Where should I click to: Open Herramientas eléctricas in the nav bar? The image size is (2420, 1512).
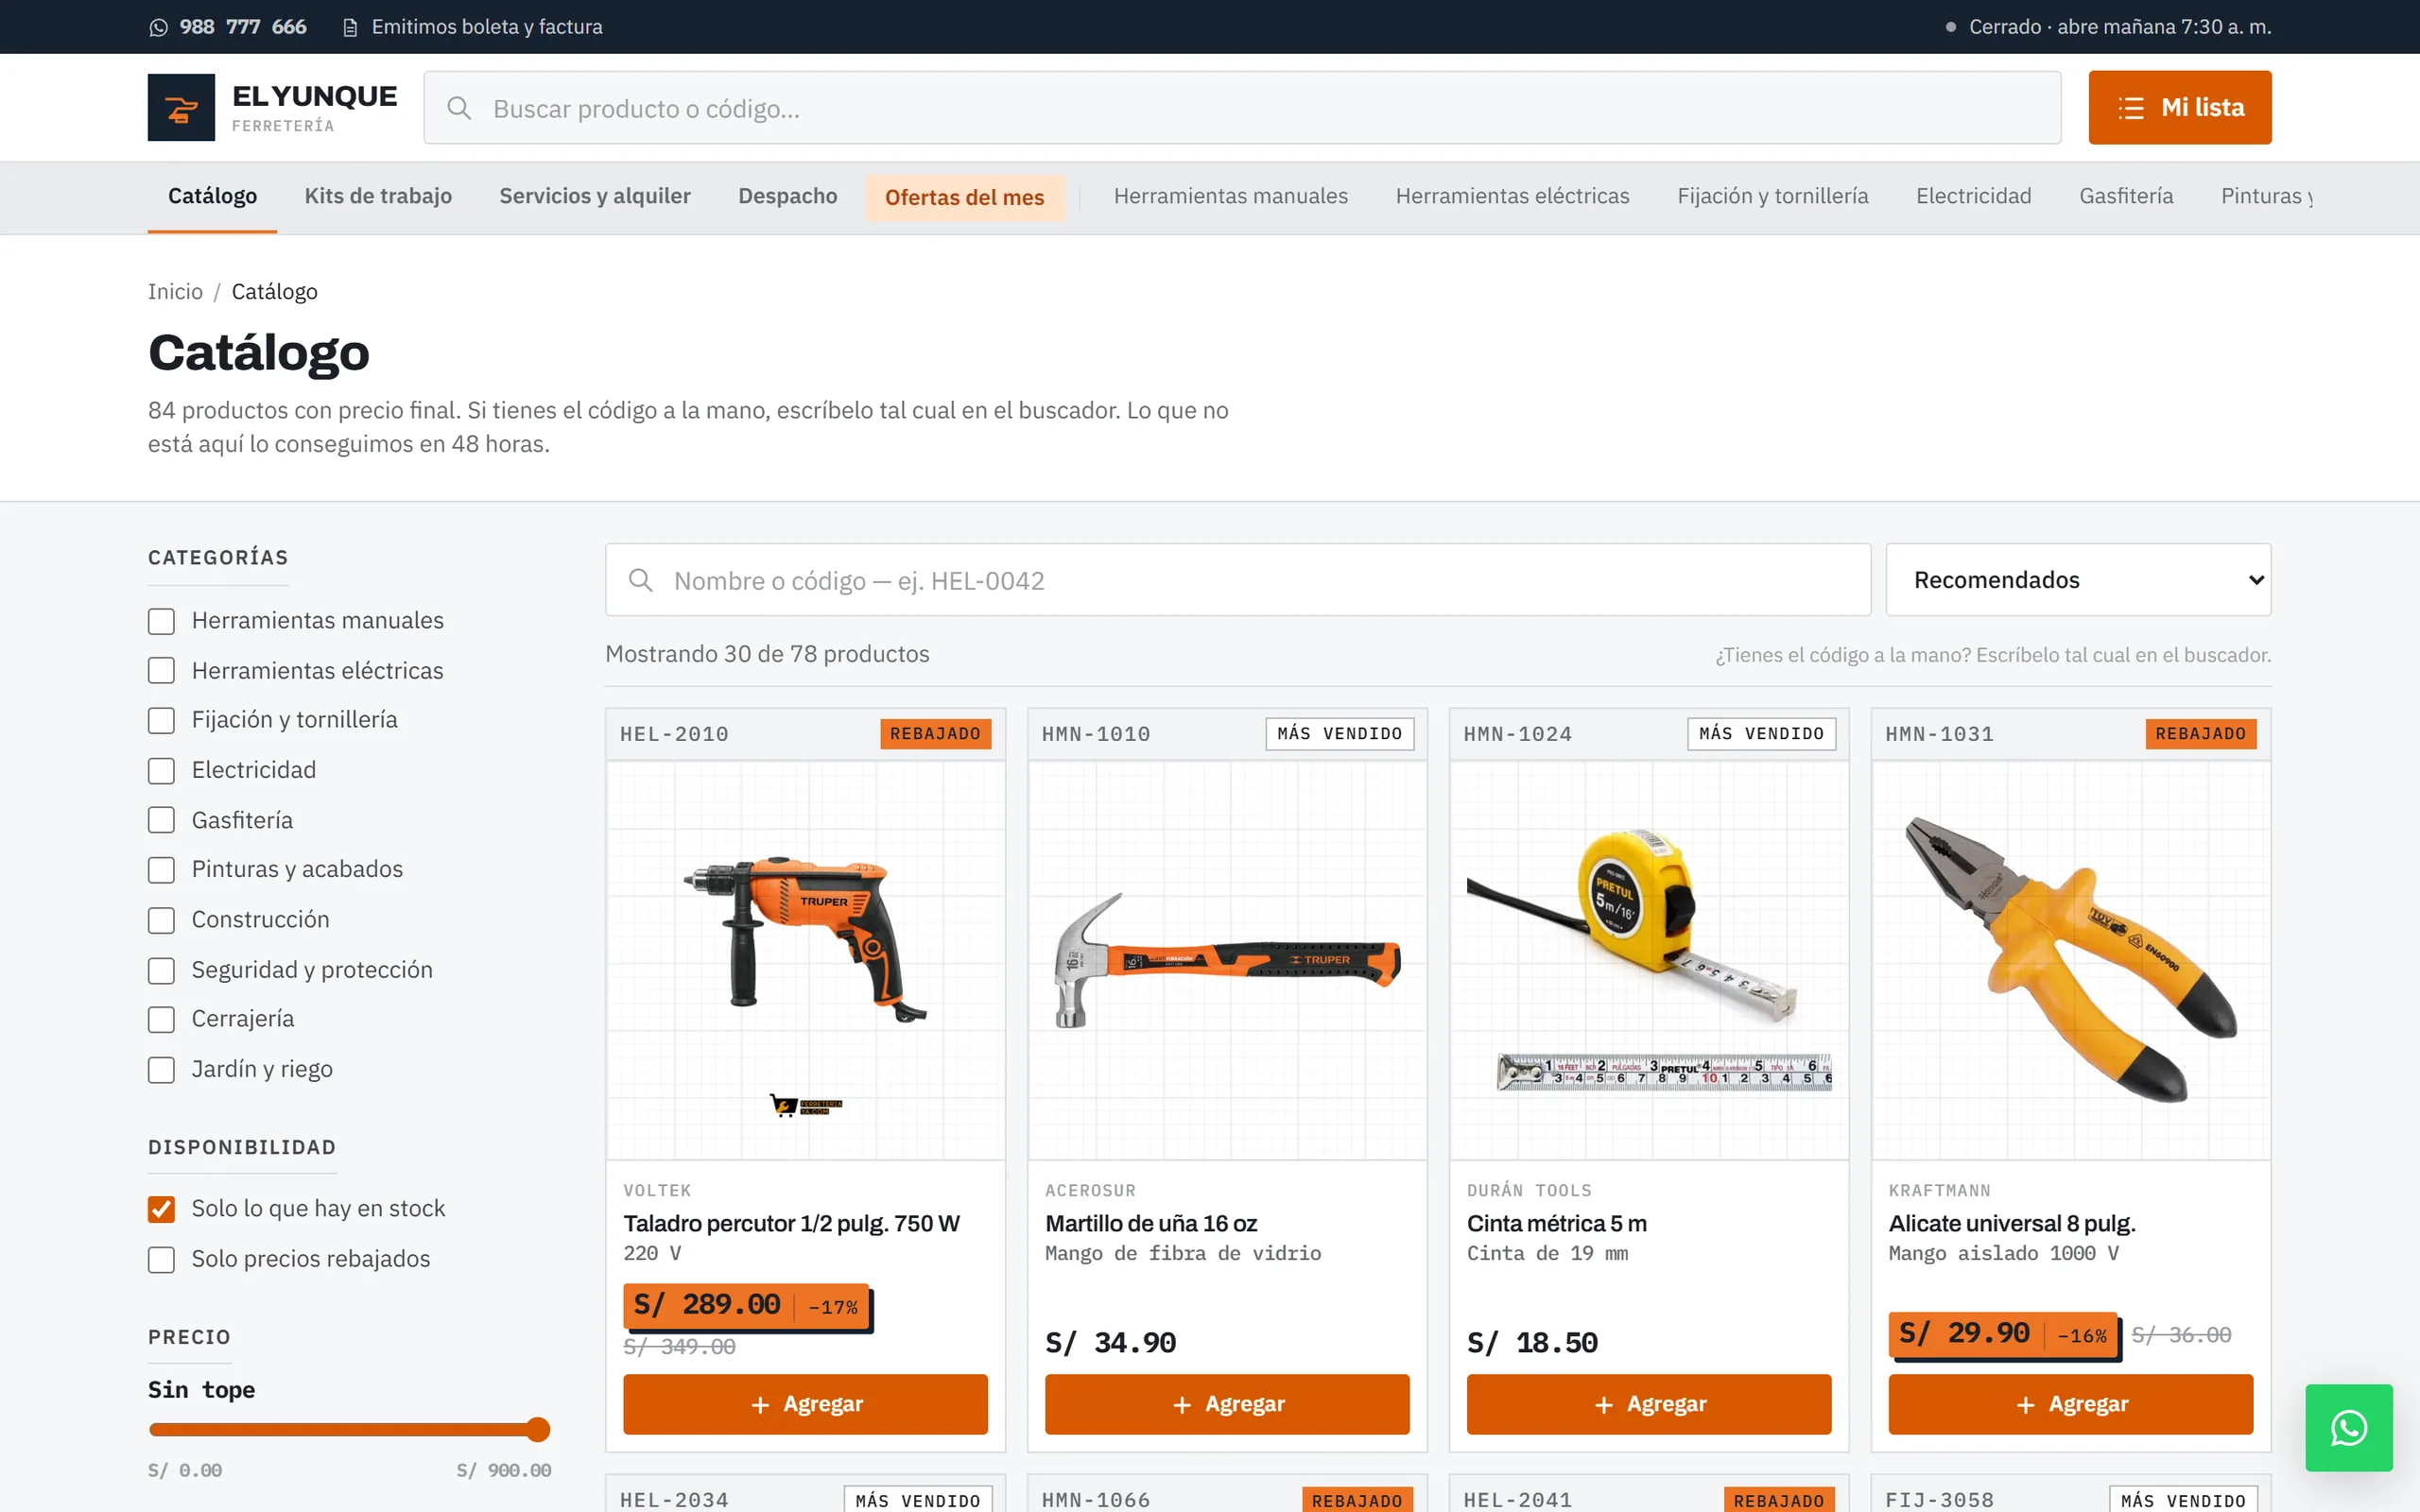point(1512,196)
